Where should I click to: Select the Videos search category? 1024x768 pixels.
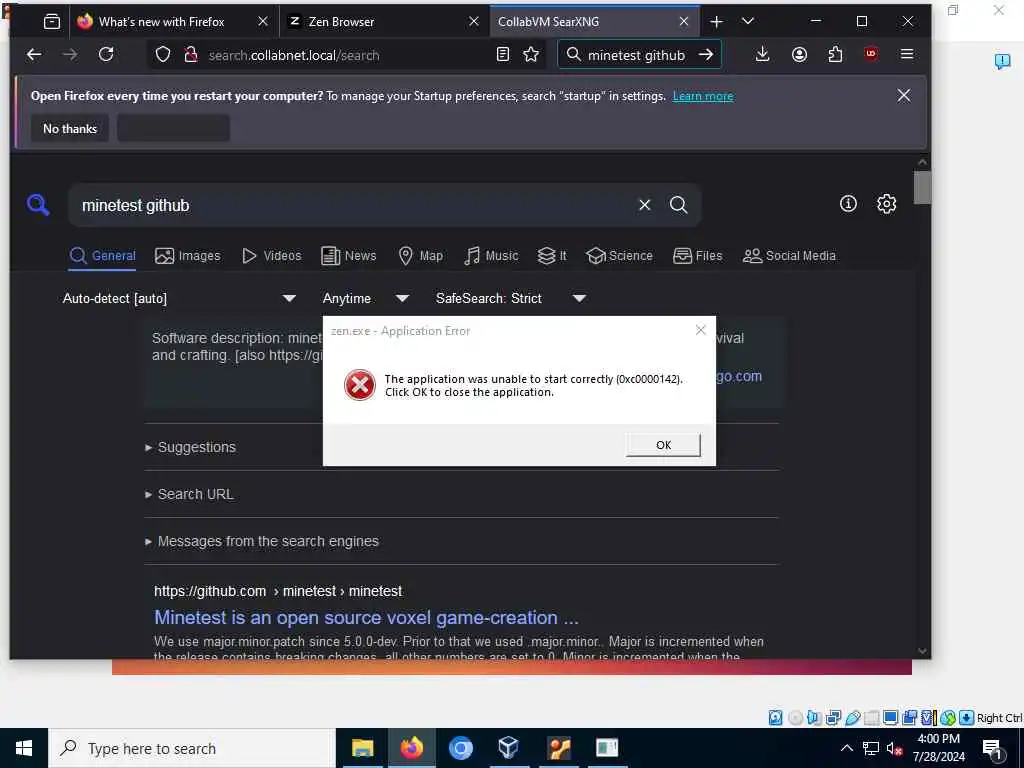[272, 256]
